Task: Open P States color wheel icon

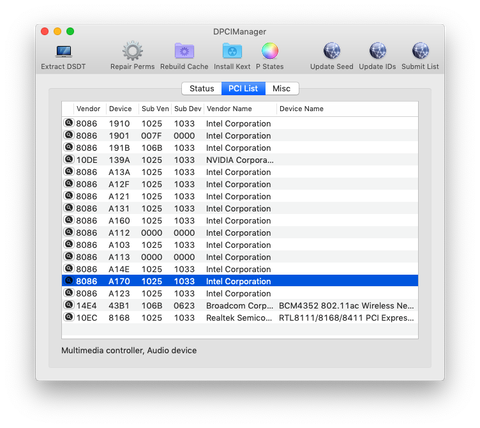Action: [x=270, y=51]
